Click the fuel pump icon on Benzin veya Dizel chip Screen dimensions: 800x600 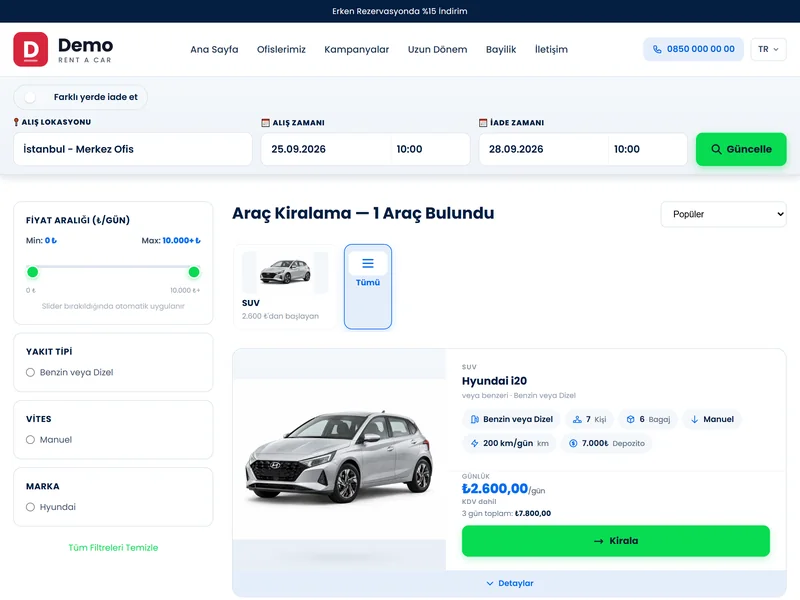pos(474,419)
